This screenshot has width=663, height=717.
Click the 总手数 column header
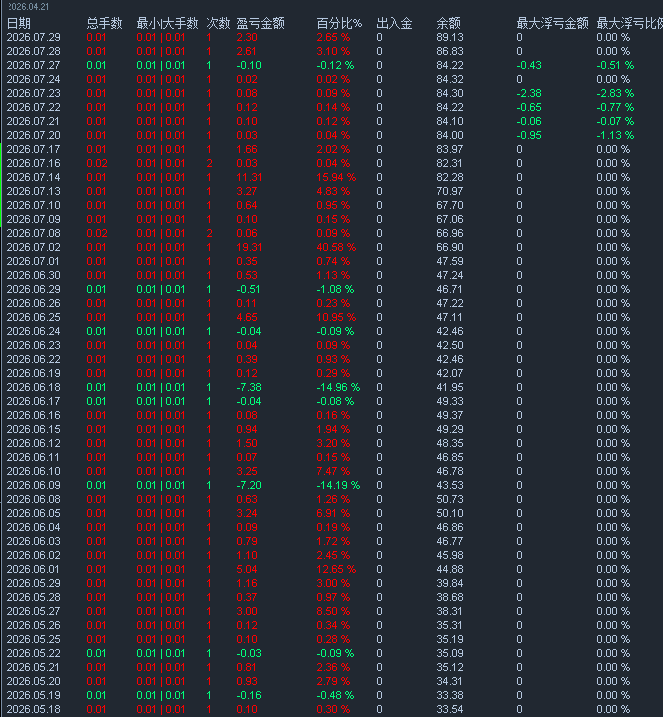104,23
